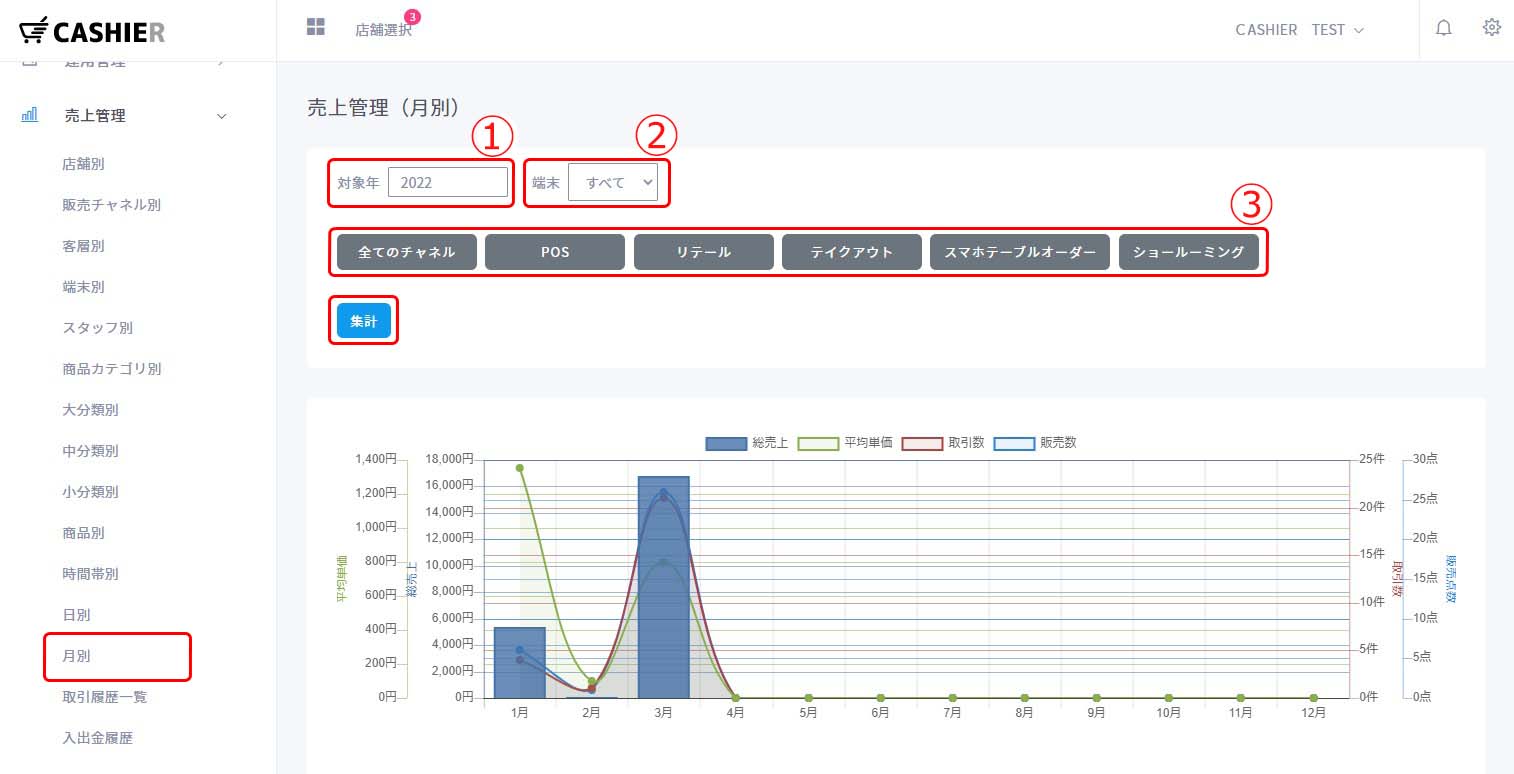1514x774 pixels.
Task: Open the notification bell
Action: (x=1443, y=28)
